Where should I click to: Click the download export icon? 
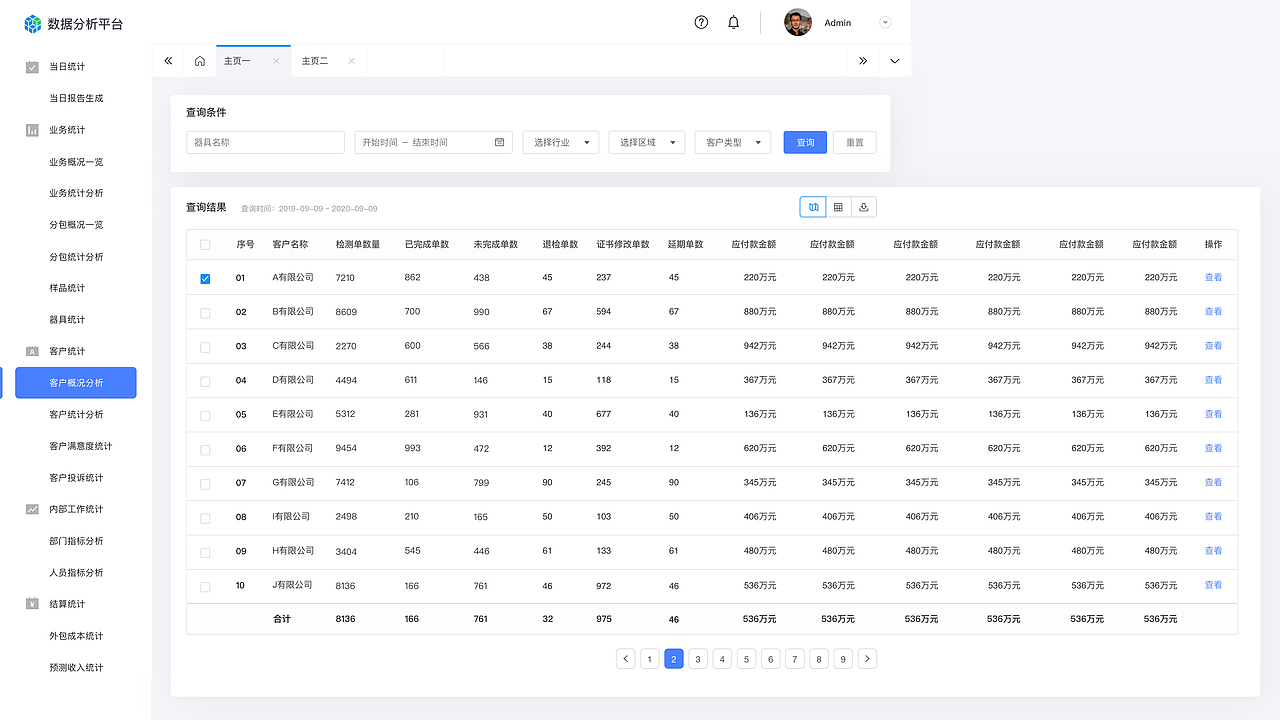[x=864, y=207]
